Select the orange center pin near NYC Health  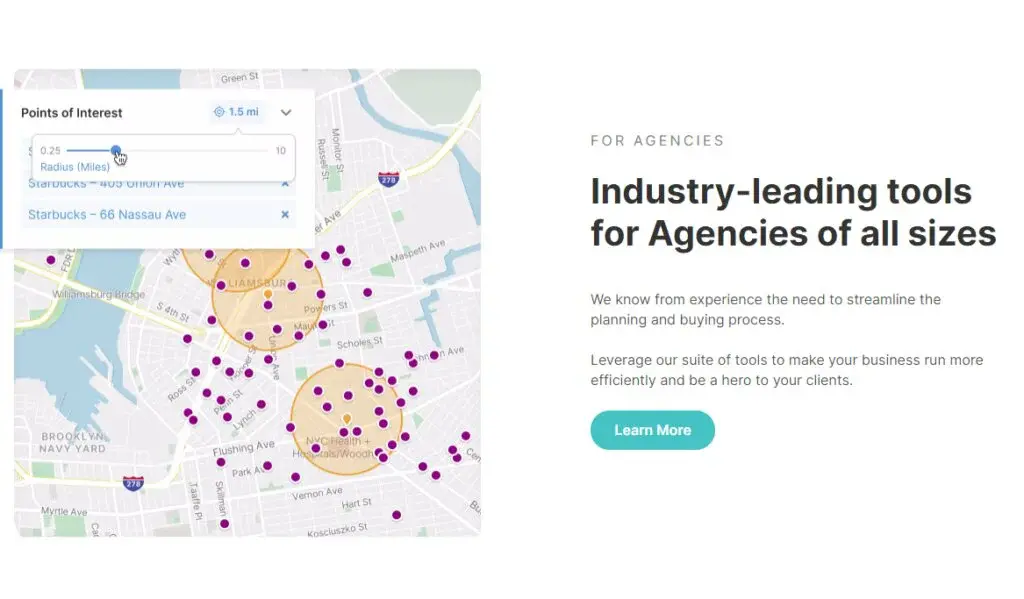tap(347, 418)
